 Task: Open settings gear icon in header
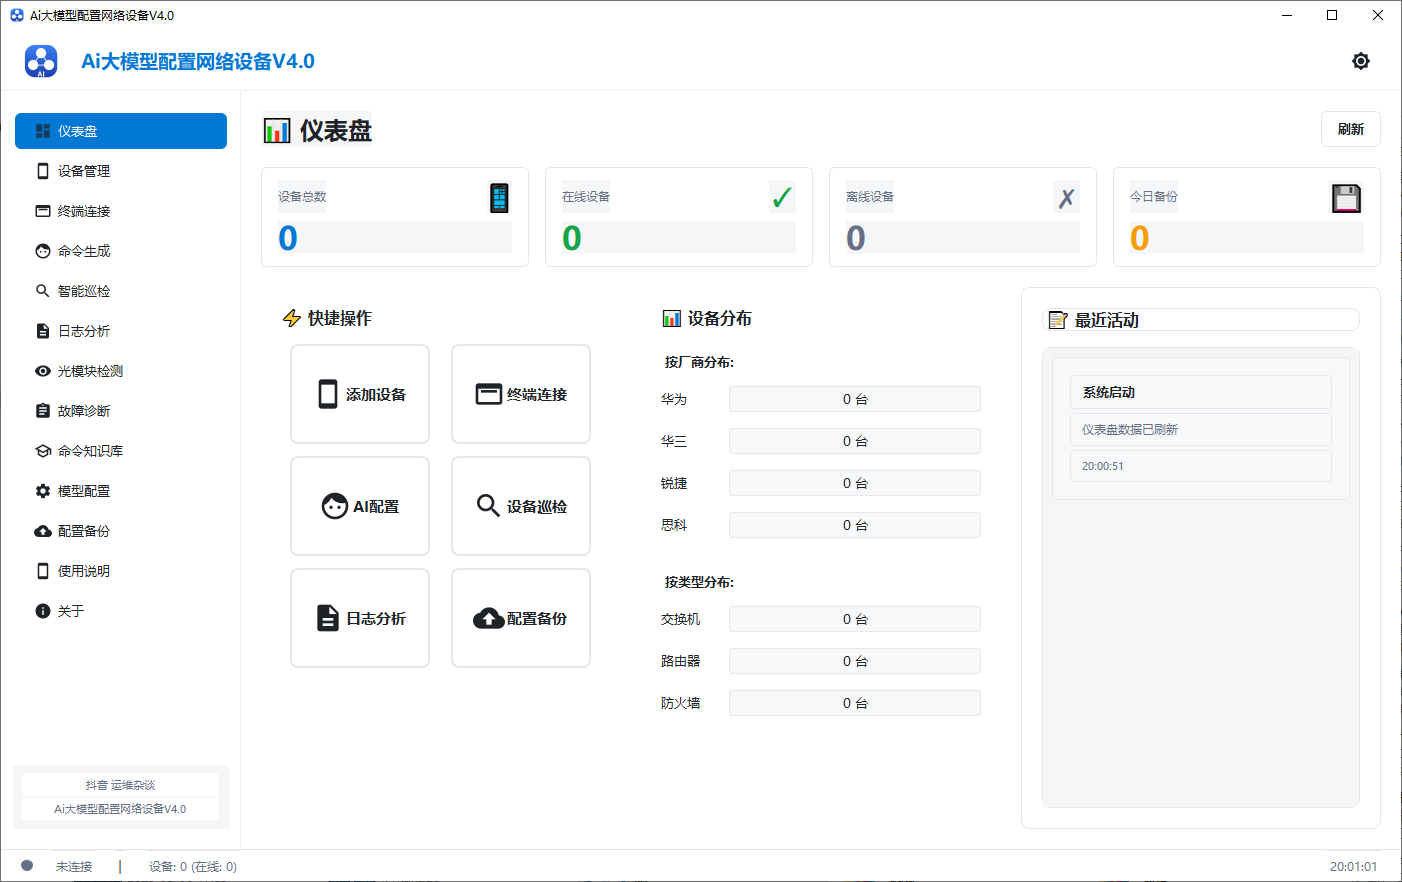tap(1360, 61)
